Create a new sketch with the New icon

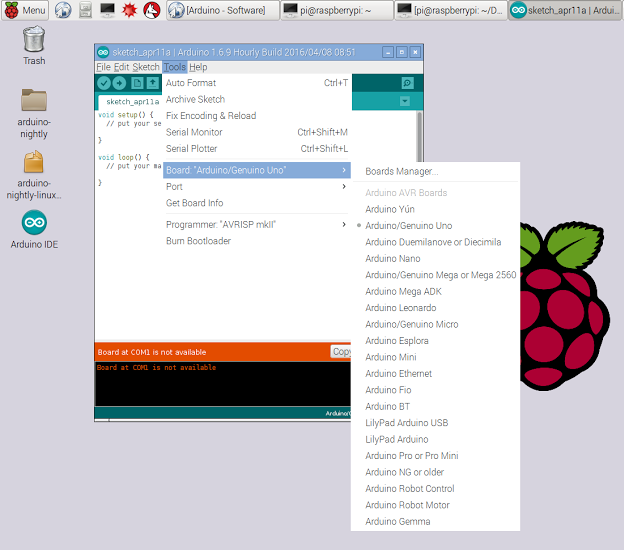click(137, 83)
